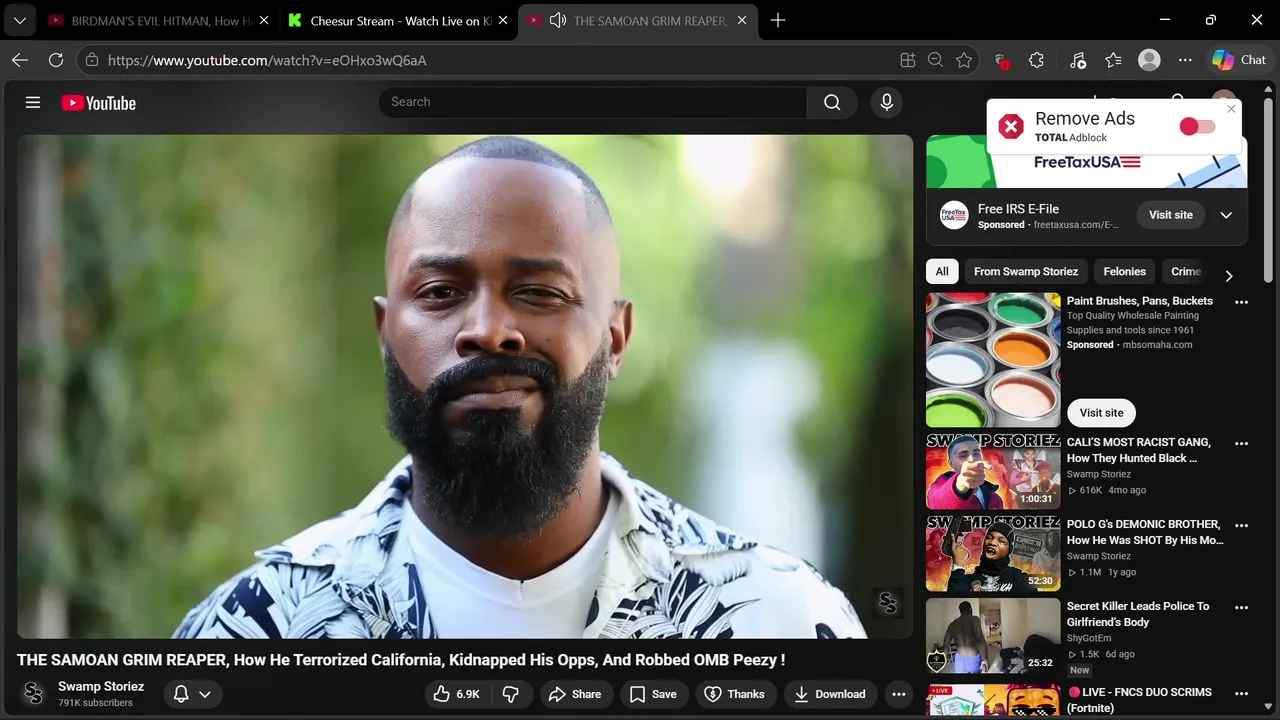
Task: Visit site for Paint Brushes ad
Action: coord(1101,412)
